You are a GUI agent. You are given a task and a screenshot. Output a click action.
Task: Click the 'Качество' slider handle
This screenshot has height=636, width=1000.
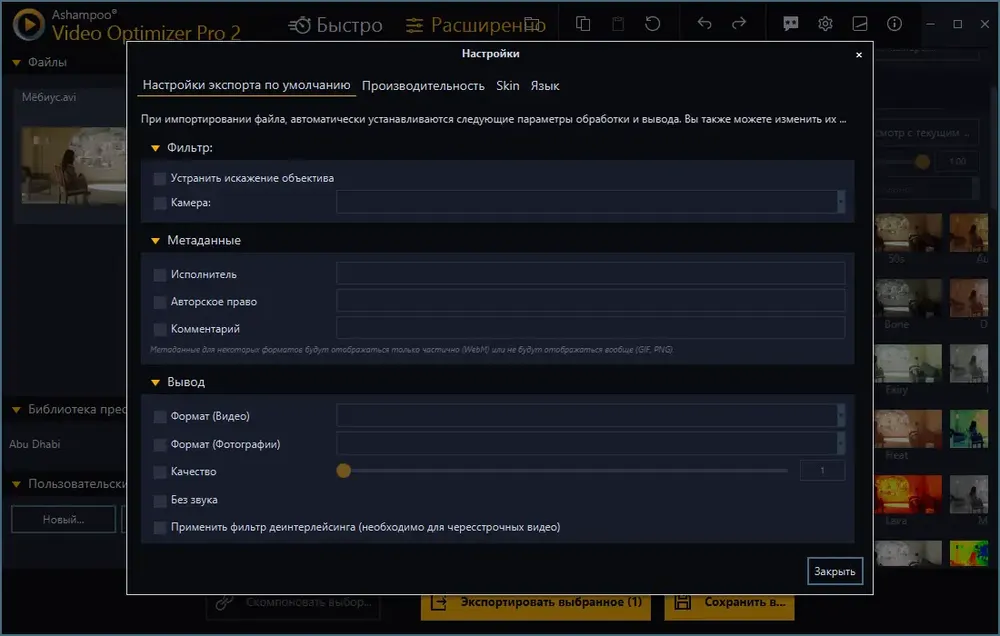(x=344, y=471)
